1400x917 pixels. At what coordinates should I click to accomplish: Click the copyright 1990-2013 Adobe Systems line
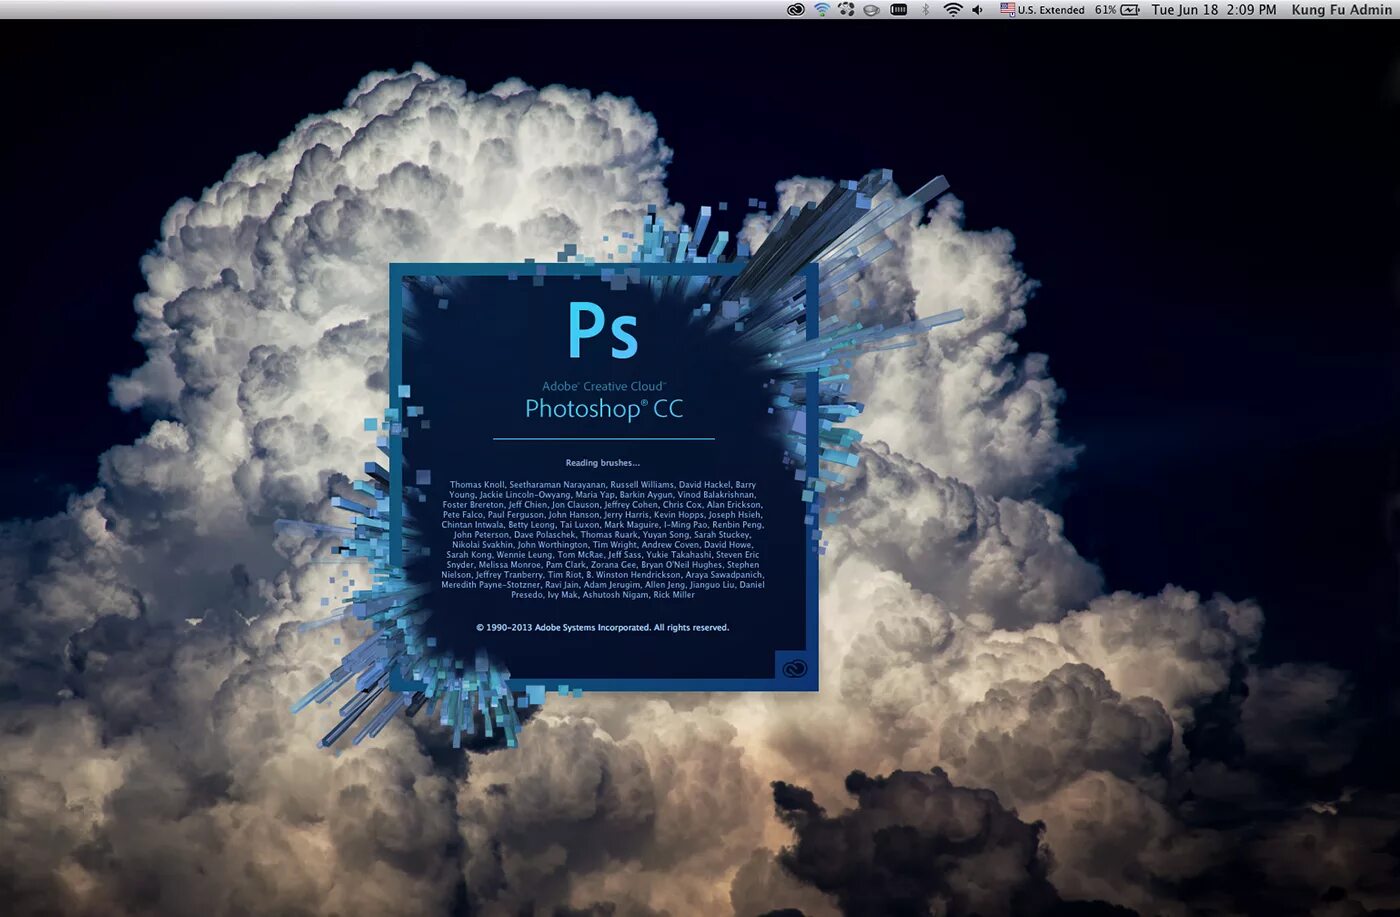pyautogui.click(x=603, y=628)
